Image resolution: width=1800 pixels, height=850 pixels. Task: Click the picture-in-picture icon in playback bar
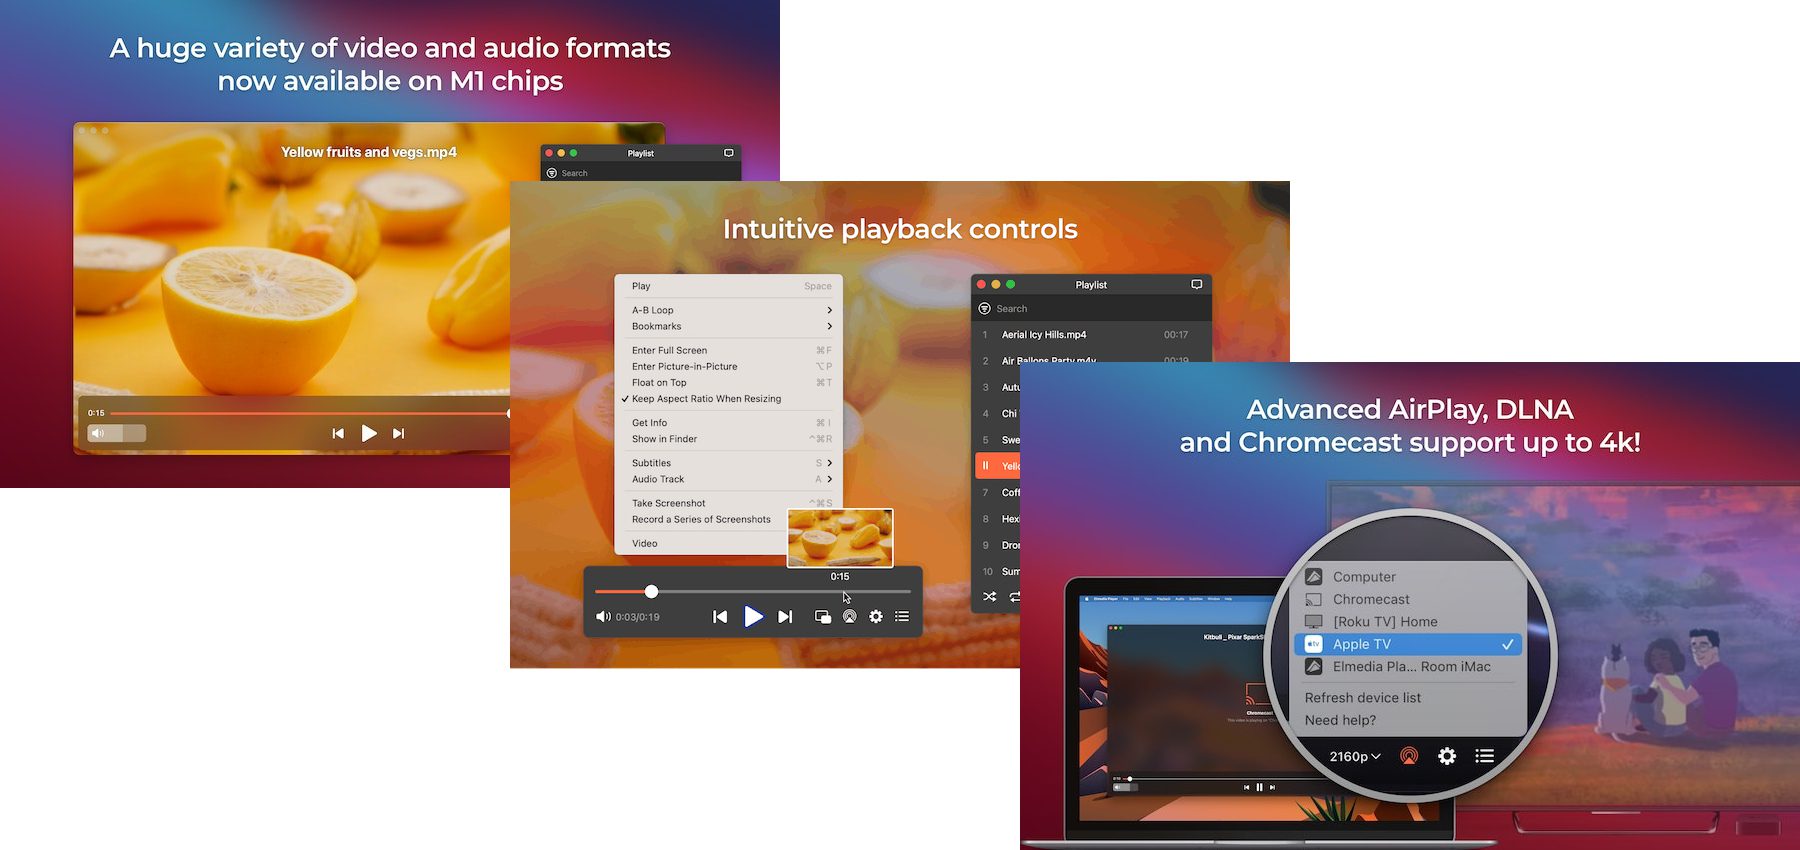(822, 617)
